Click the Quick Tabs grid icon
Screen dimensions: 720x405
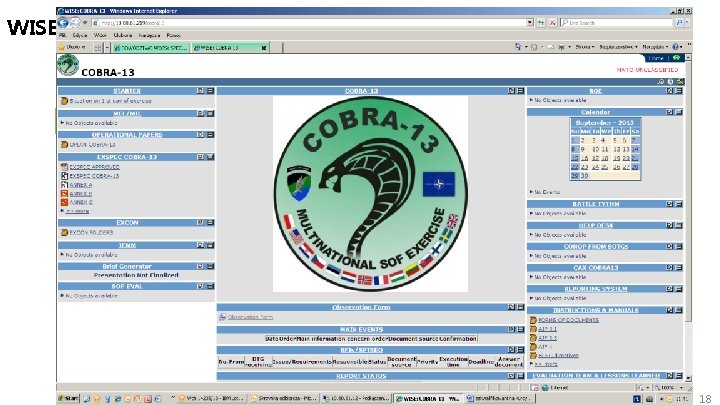pyautogui.click(x=98, y=47)
